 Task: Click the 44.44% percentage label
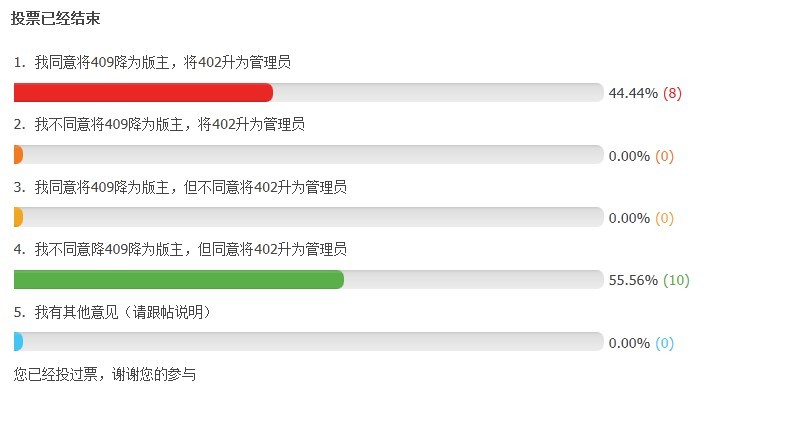(633, 94)
